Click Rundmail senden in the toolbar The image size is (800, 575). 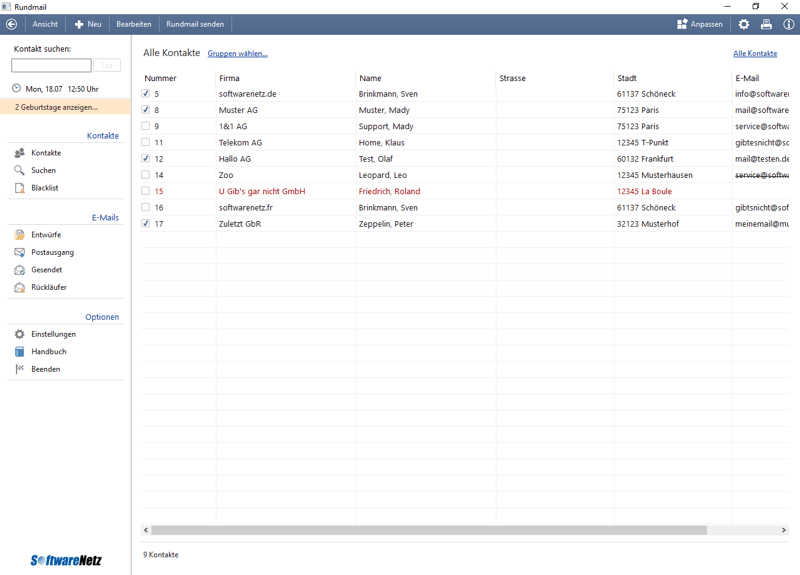coord(195,24)
